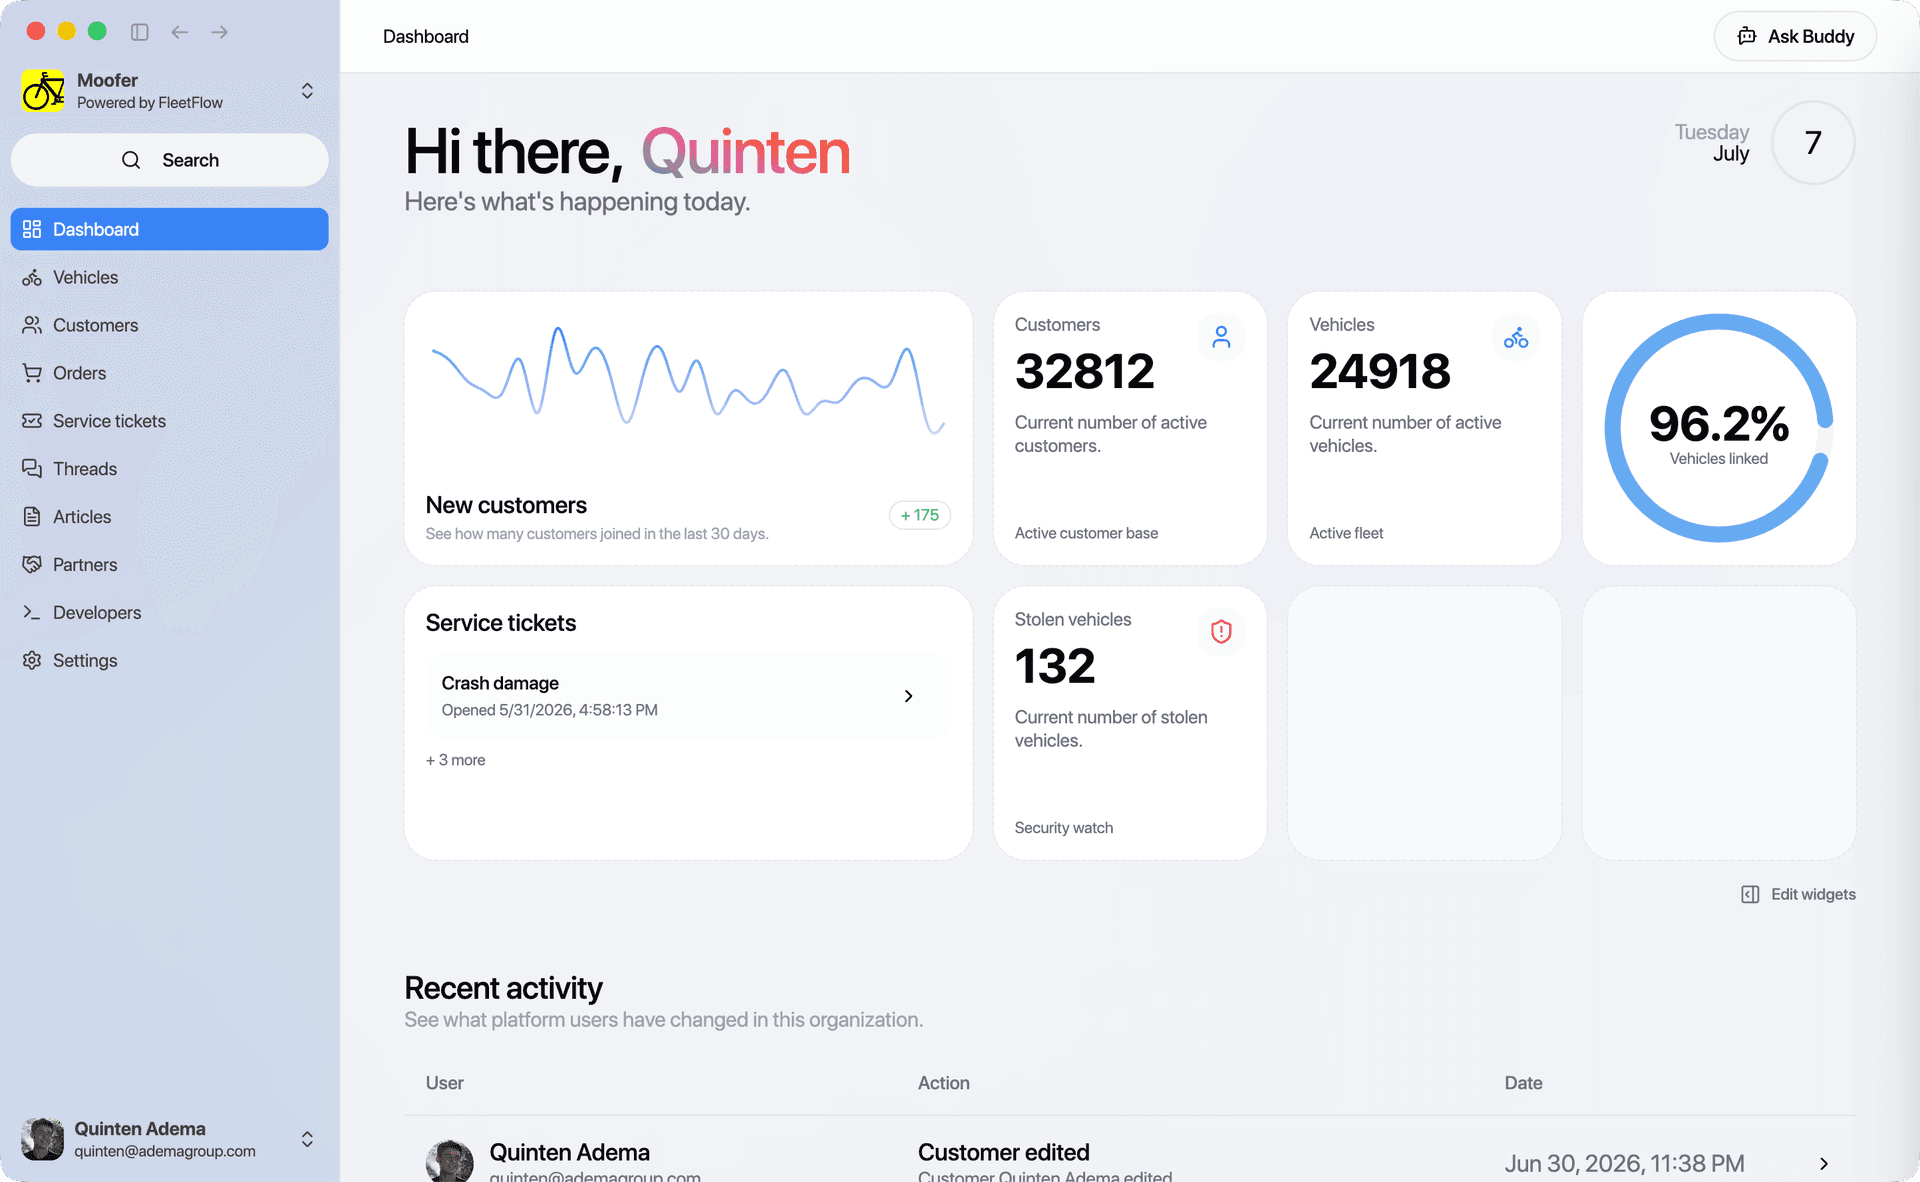Image resolution: width=1920 pixels, height=1182 pixels.
Task: Open Articles in the sidebar
Action: click(169, 517)
